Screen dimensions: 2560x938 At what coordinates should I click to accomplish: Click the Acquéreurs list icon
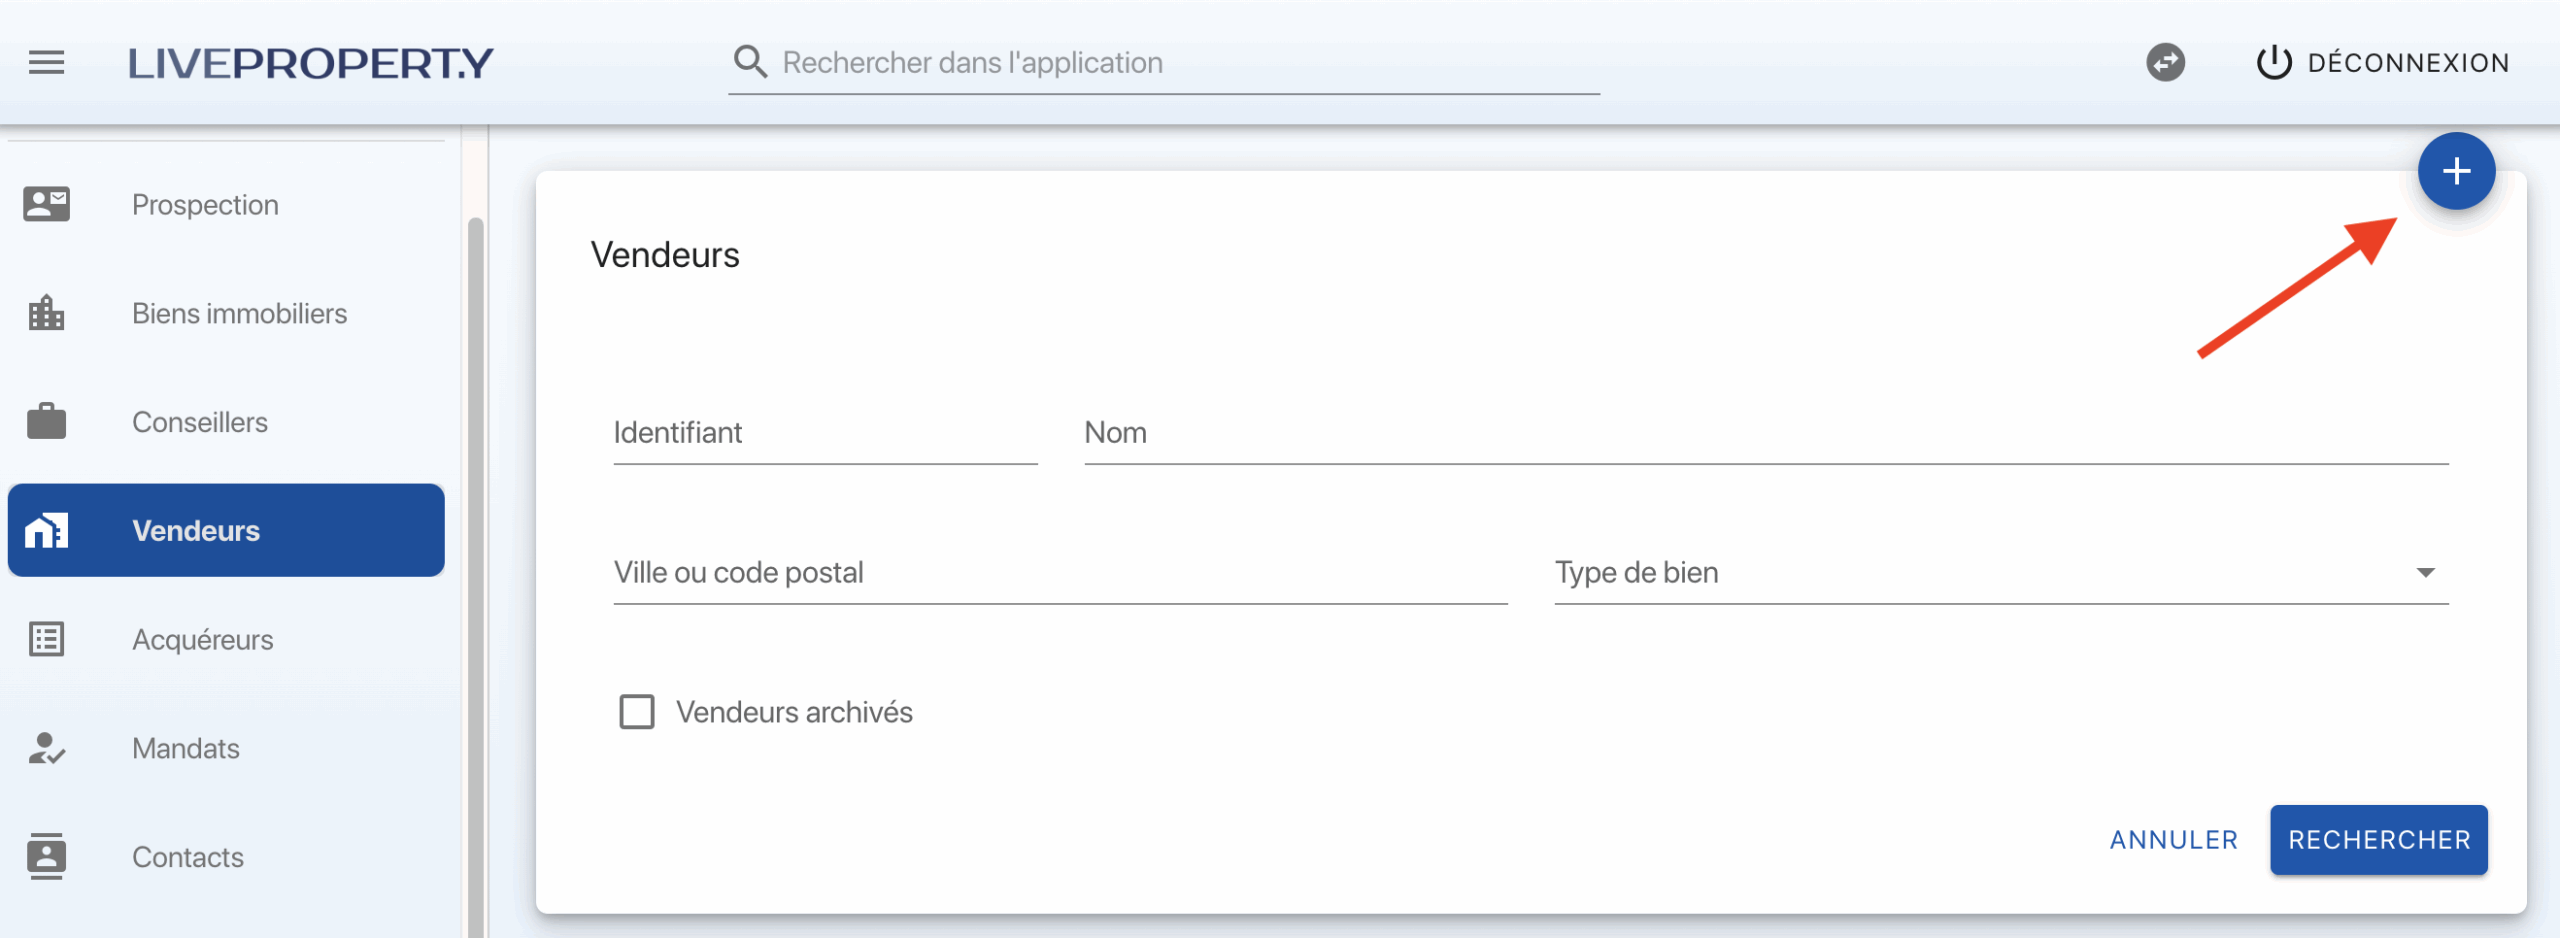(x=46, y=639)
